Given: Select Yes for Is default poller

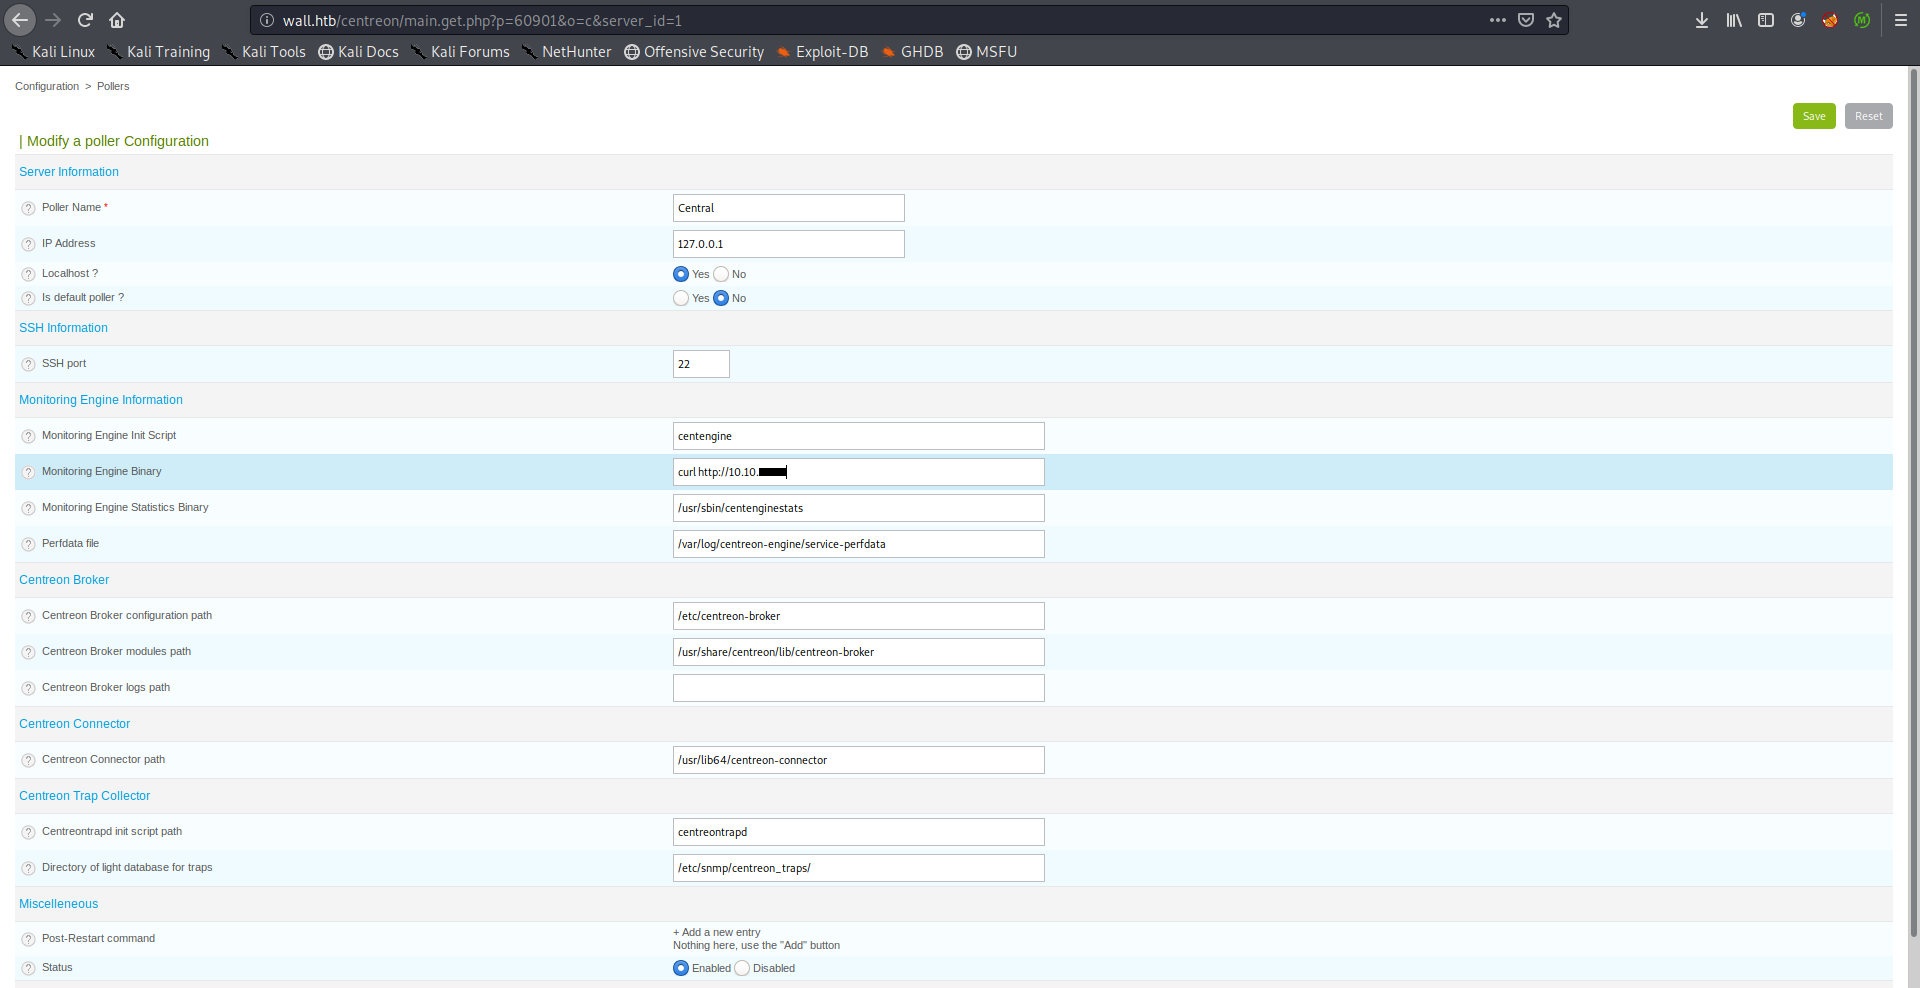Looking at the screenshot, I should coord(681,298).
